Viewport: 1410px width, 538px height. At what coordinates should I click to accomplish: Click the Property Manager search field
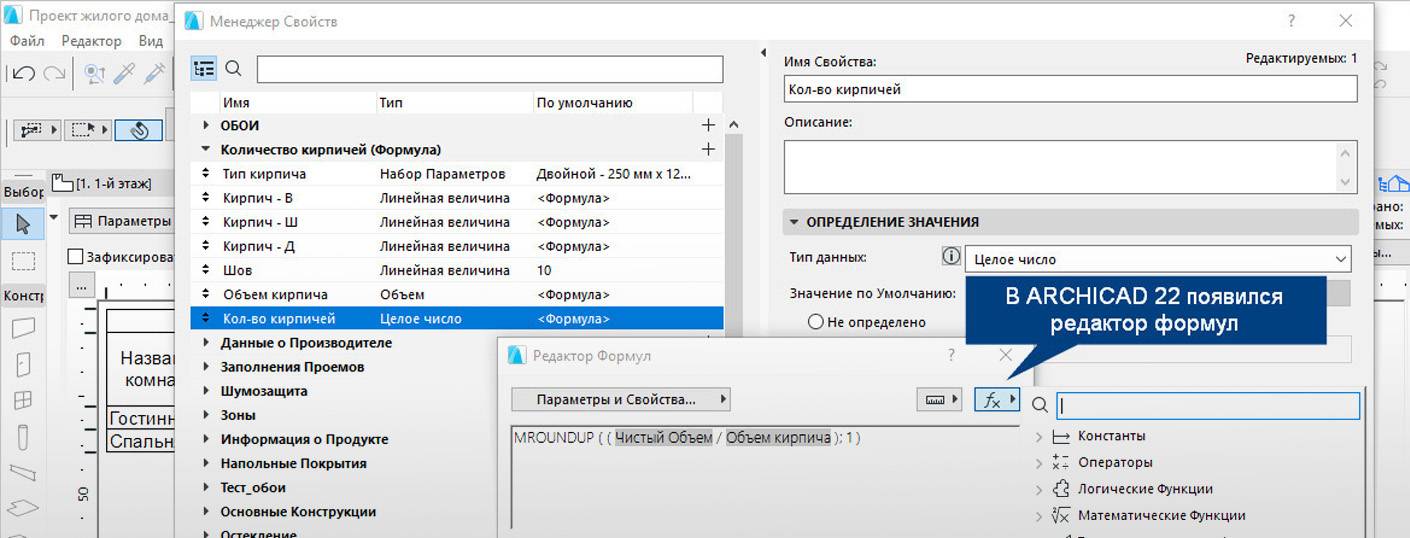(490, 69)
